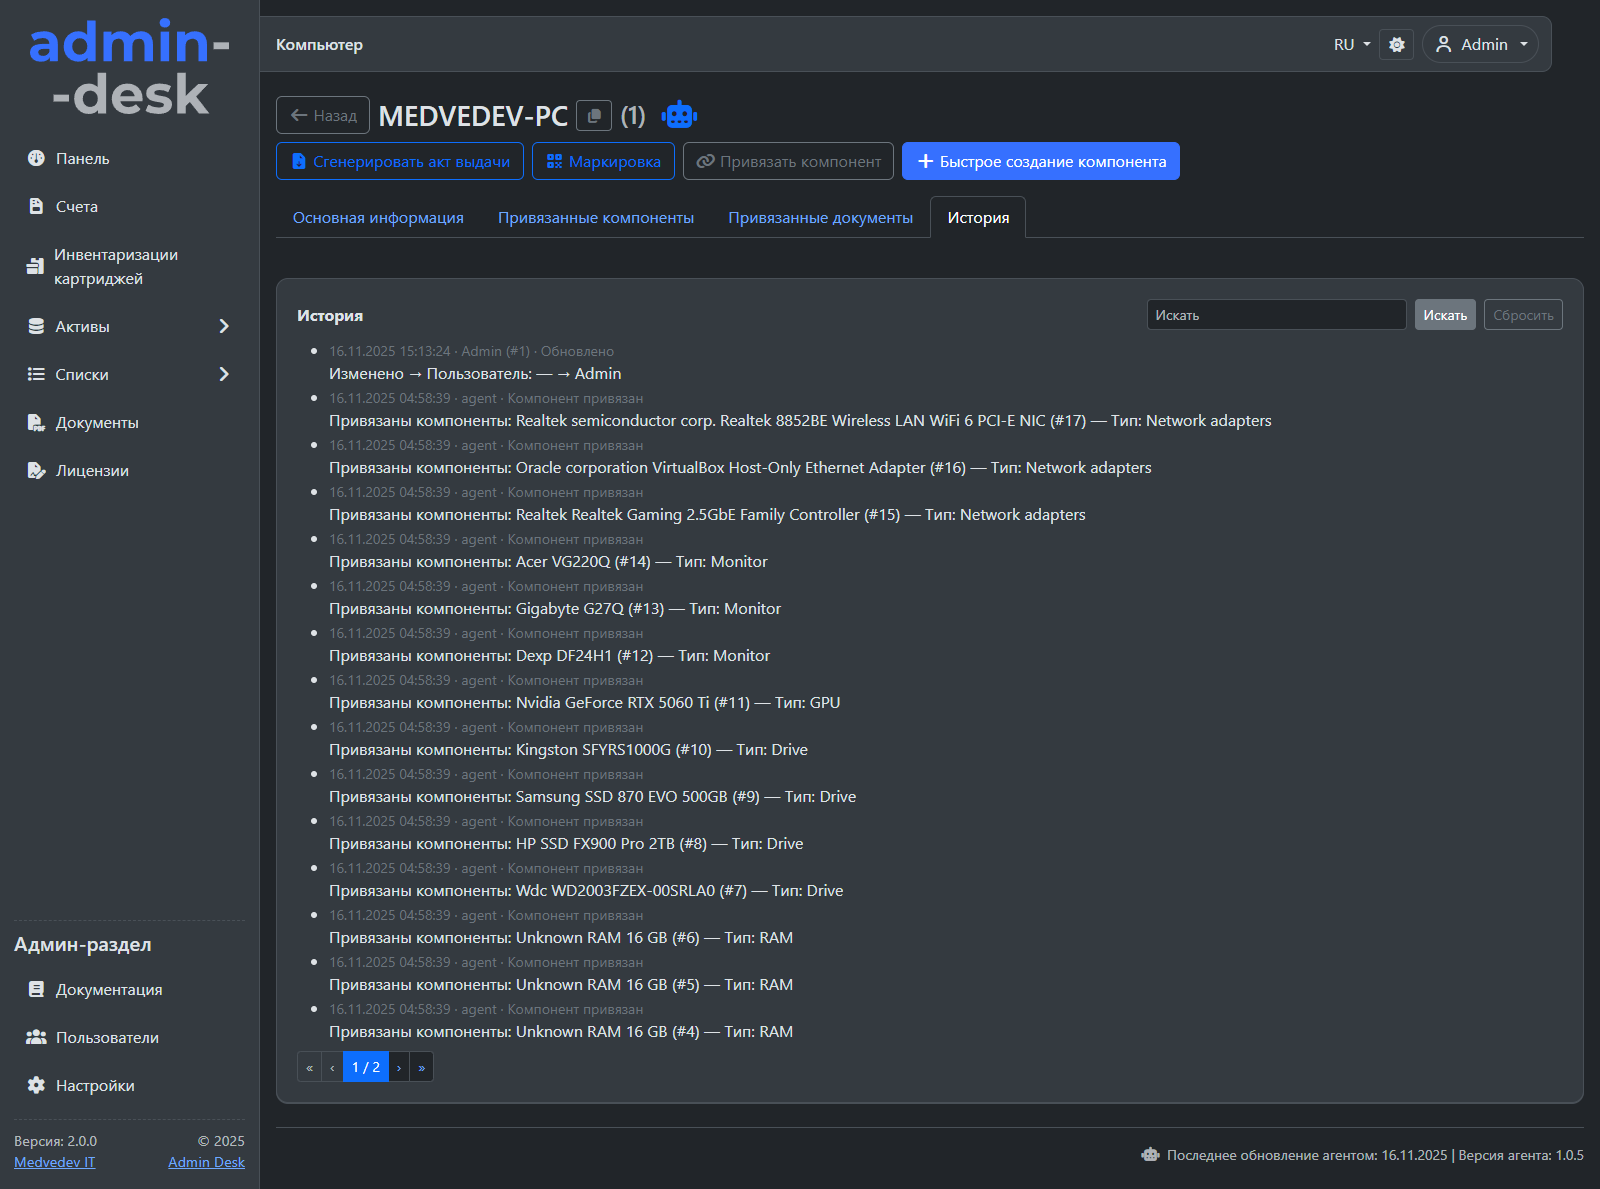This screenshot has height=1189, width=1600.
Task: Open Лицензии from the sidebar
Action: coord(92,471)
